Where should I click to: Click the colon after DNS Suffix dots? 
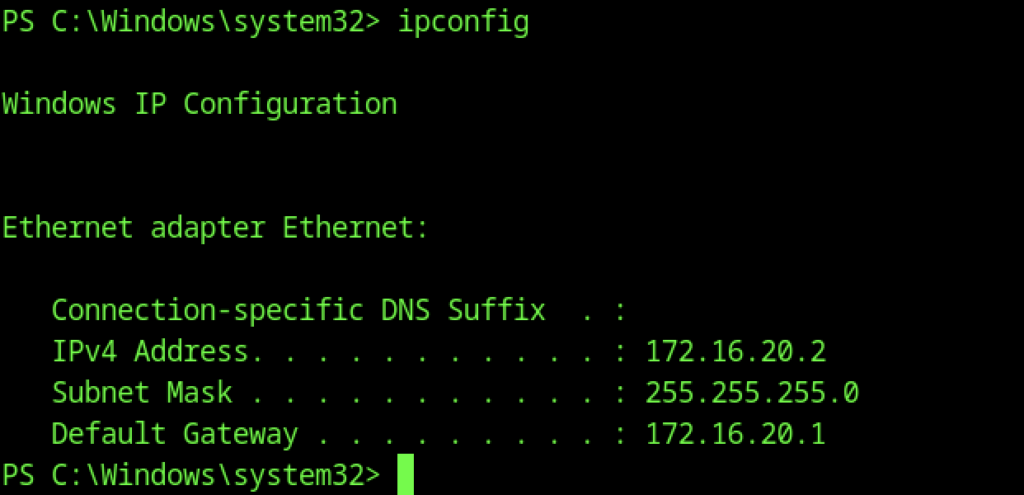click(x=620, y=310)
